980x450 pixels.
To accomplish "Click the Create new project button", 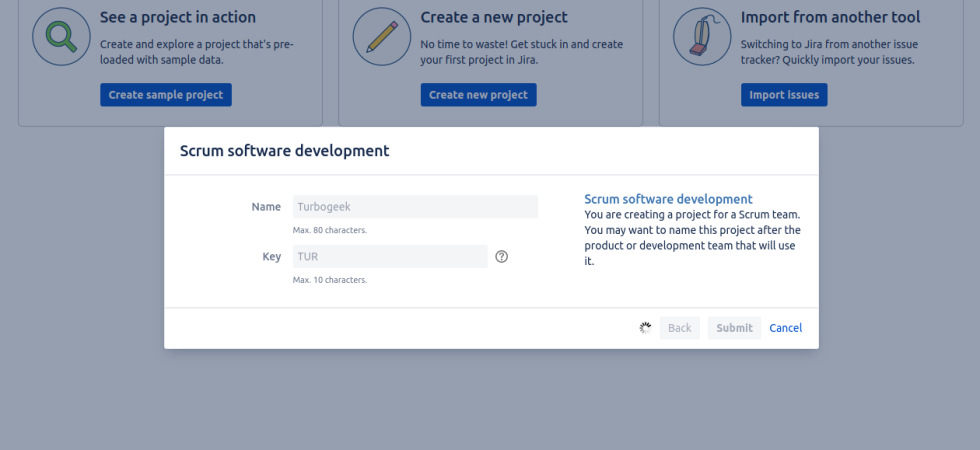I will (x=478, y=95).
